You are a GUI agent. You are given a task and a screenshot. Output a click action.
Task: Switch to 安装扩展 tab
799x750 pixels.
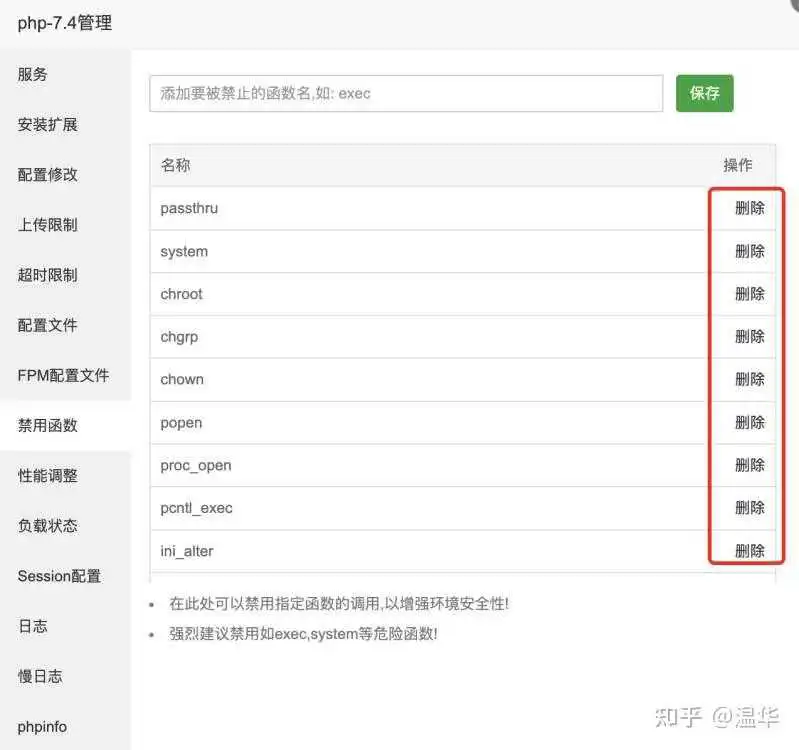(x=47, y=124)
